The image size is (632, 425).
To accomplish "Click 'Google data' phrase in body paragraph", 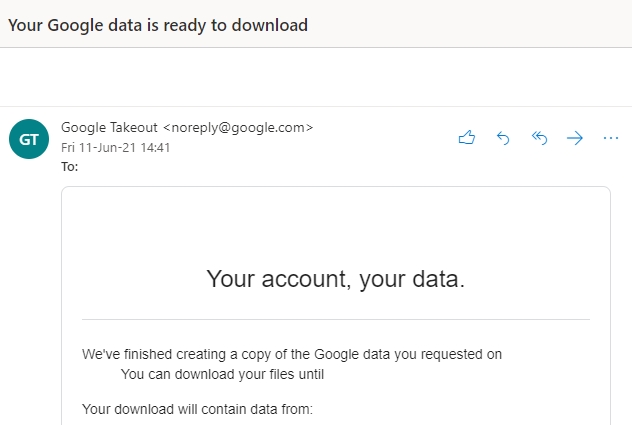I will tap(351, 354).
